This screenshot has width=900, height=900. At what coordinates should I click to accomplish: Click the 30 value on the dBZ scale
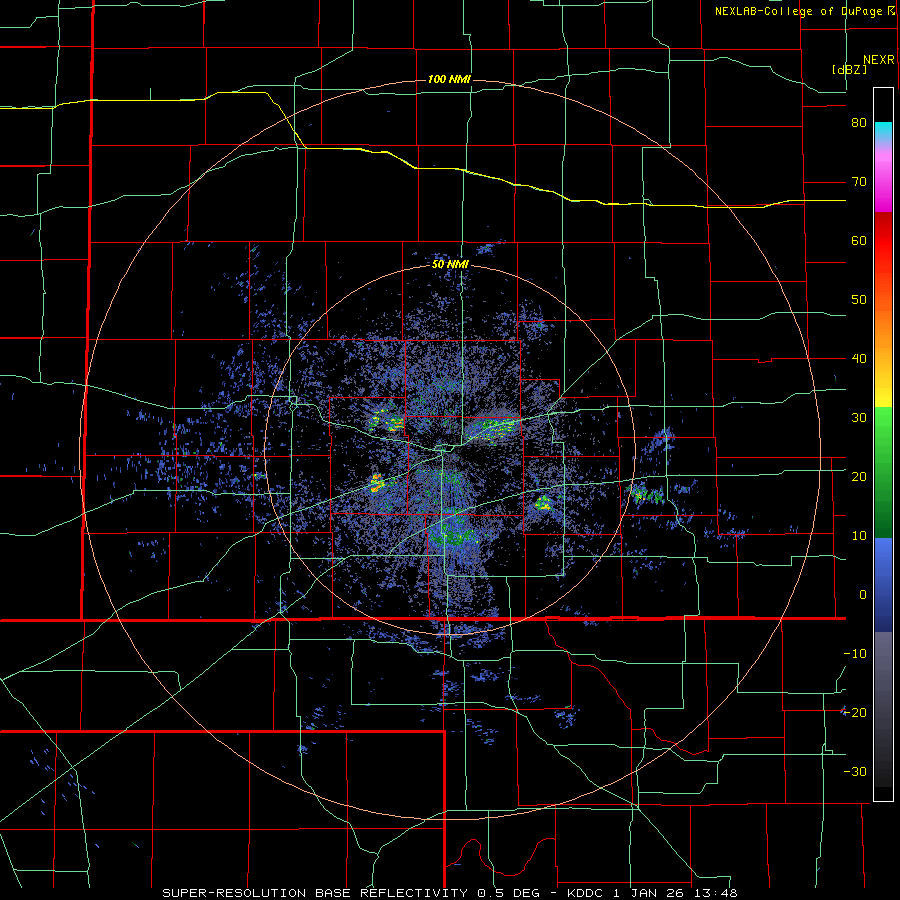pos(859,418)
